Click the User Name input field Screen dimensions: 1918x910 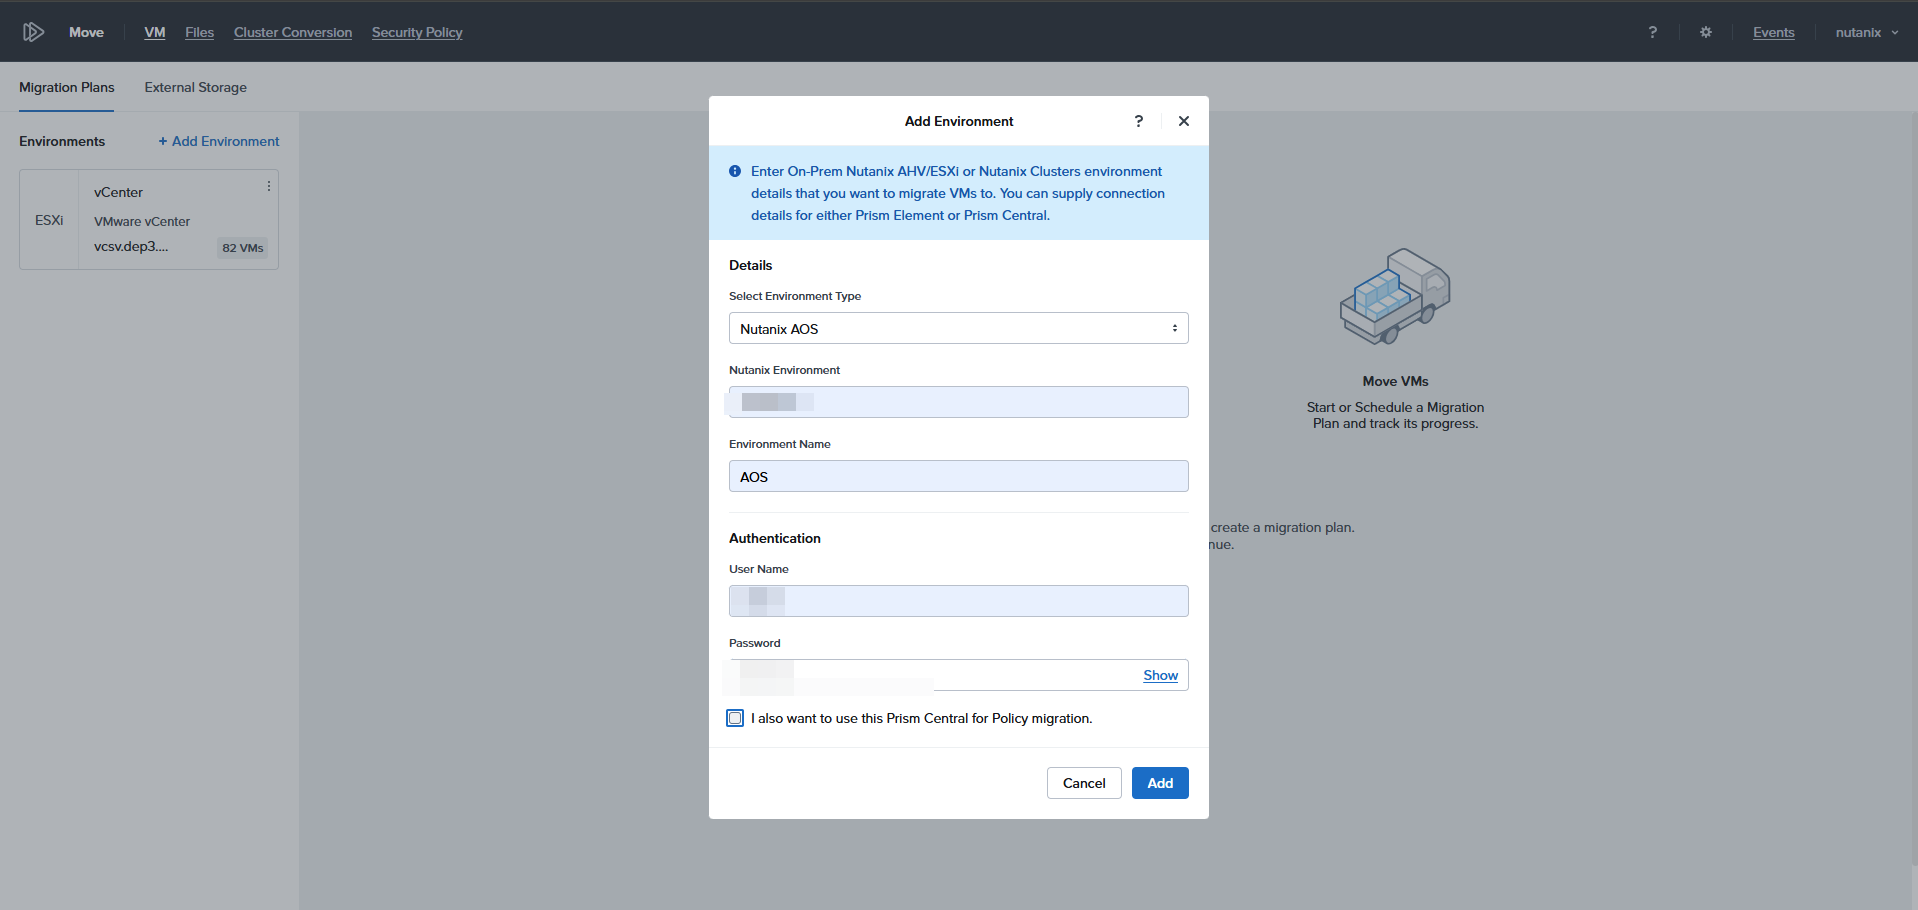[958, 601]
